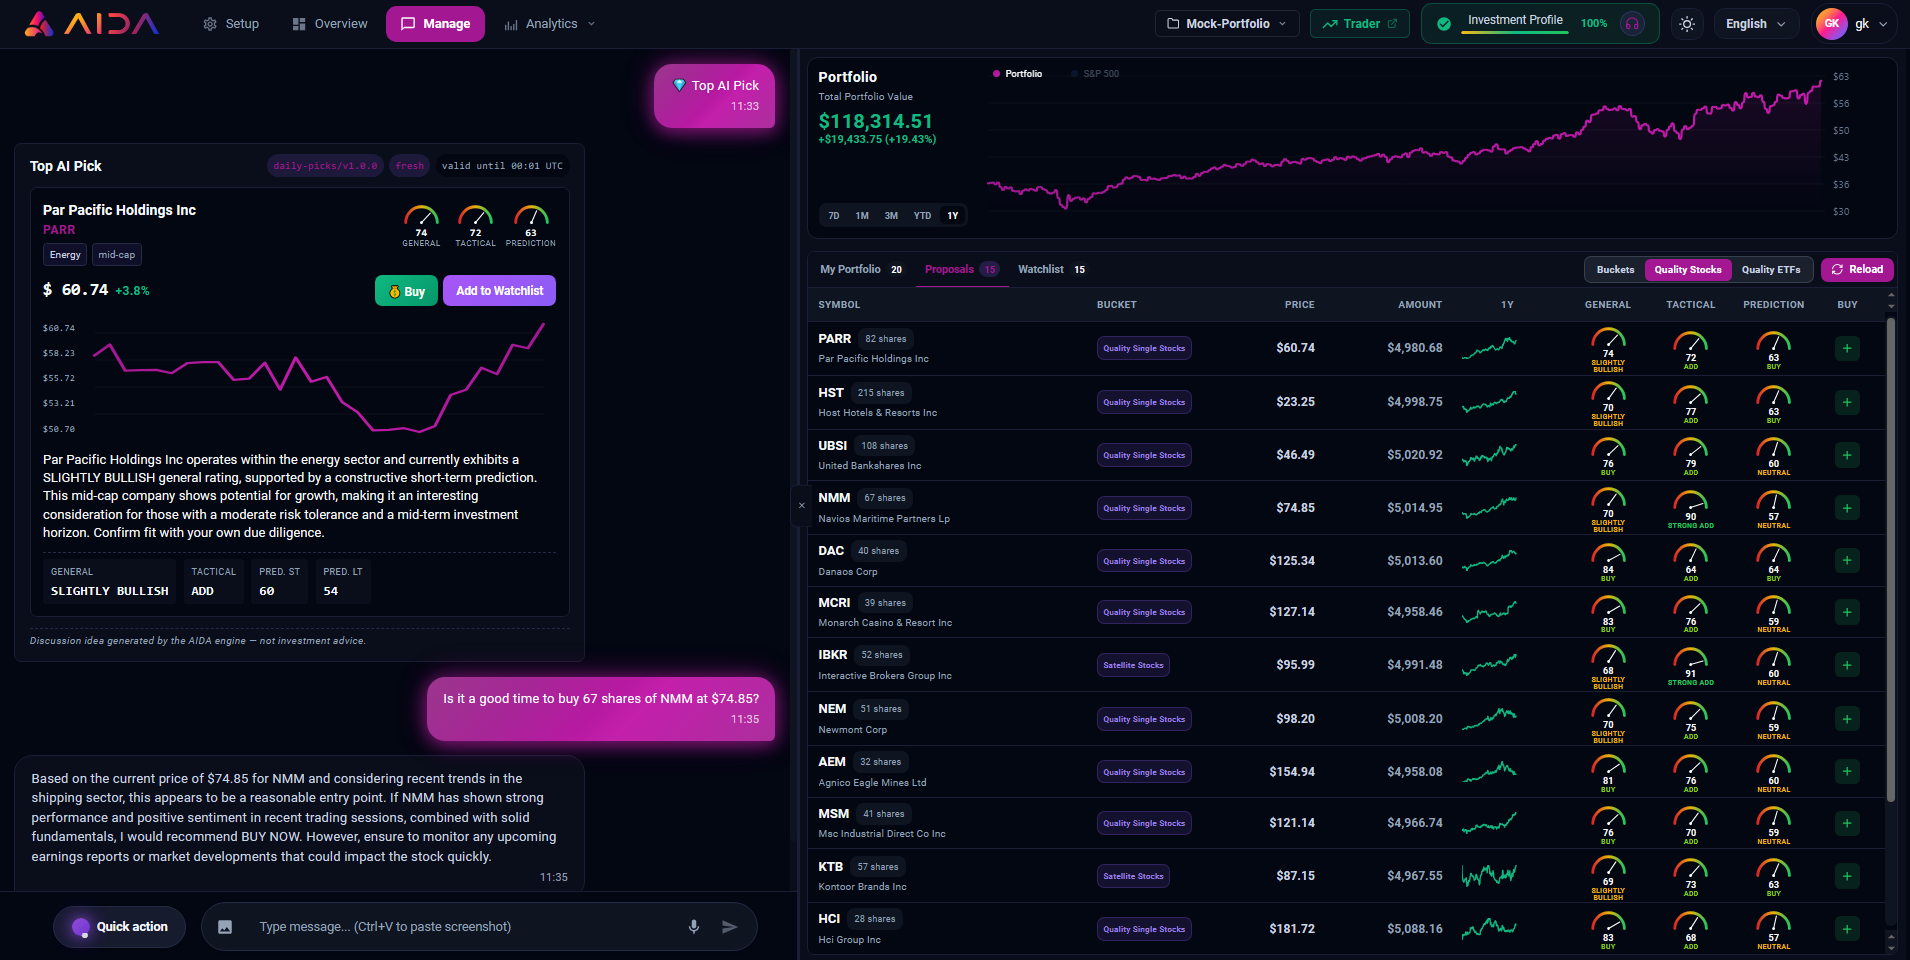Open the Analytics dropdown menu
Viewport: 1910px width, 960px height.
550,24
